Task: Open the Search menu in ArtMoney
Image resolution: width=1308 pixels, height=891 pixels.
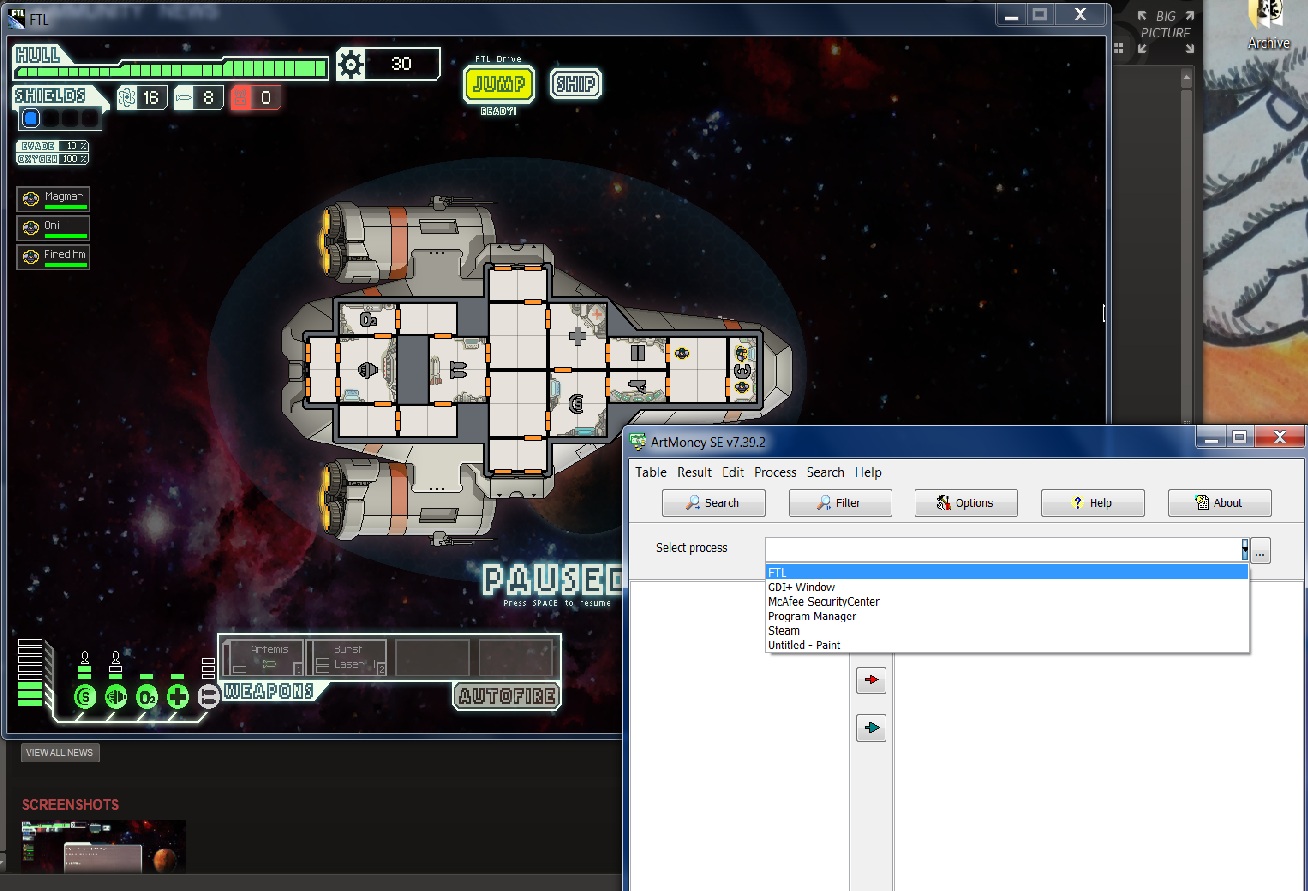Action: [825, 472]
